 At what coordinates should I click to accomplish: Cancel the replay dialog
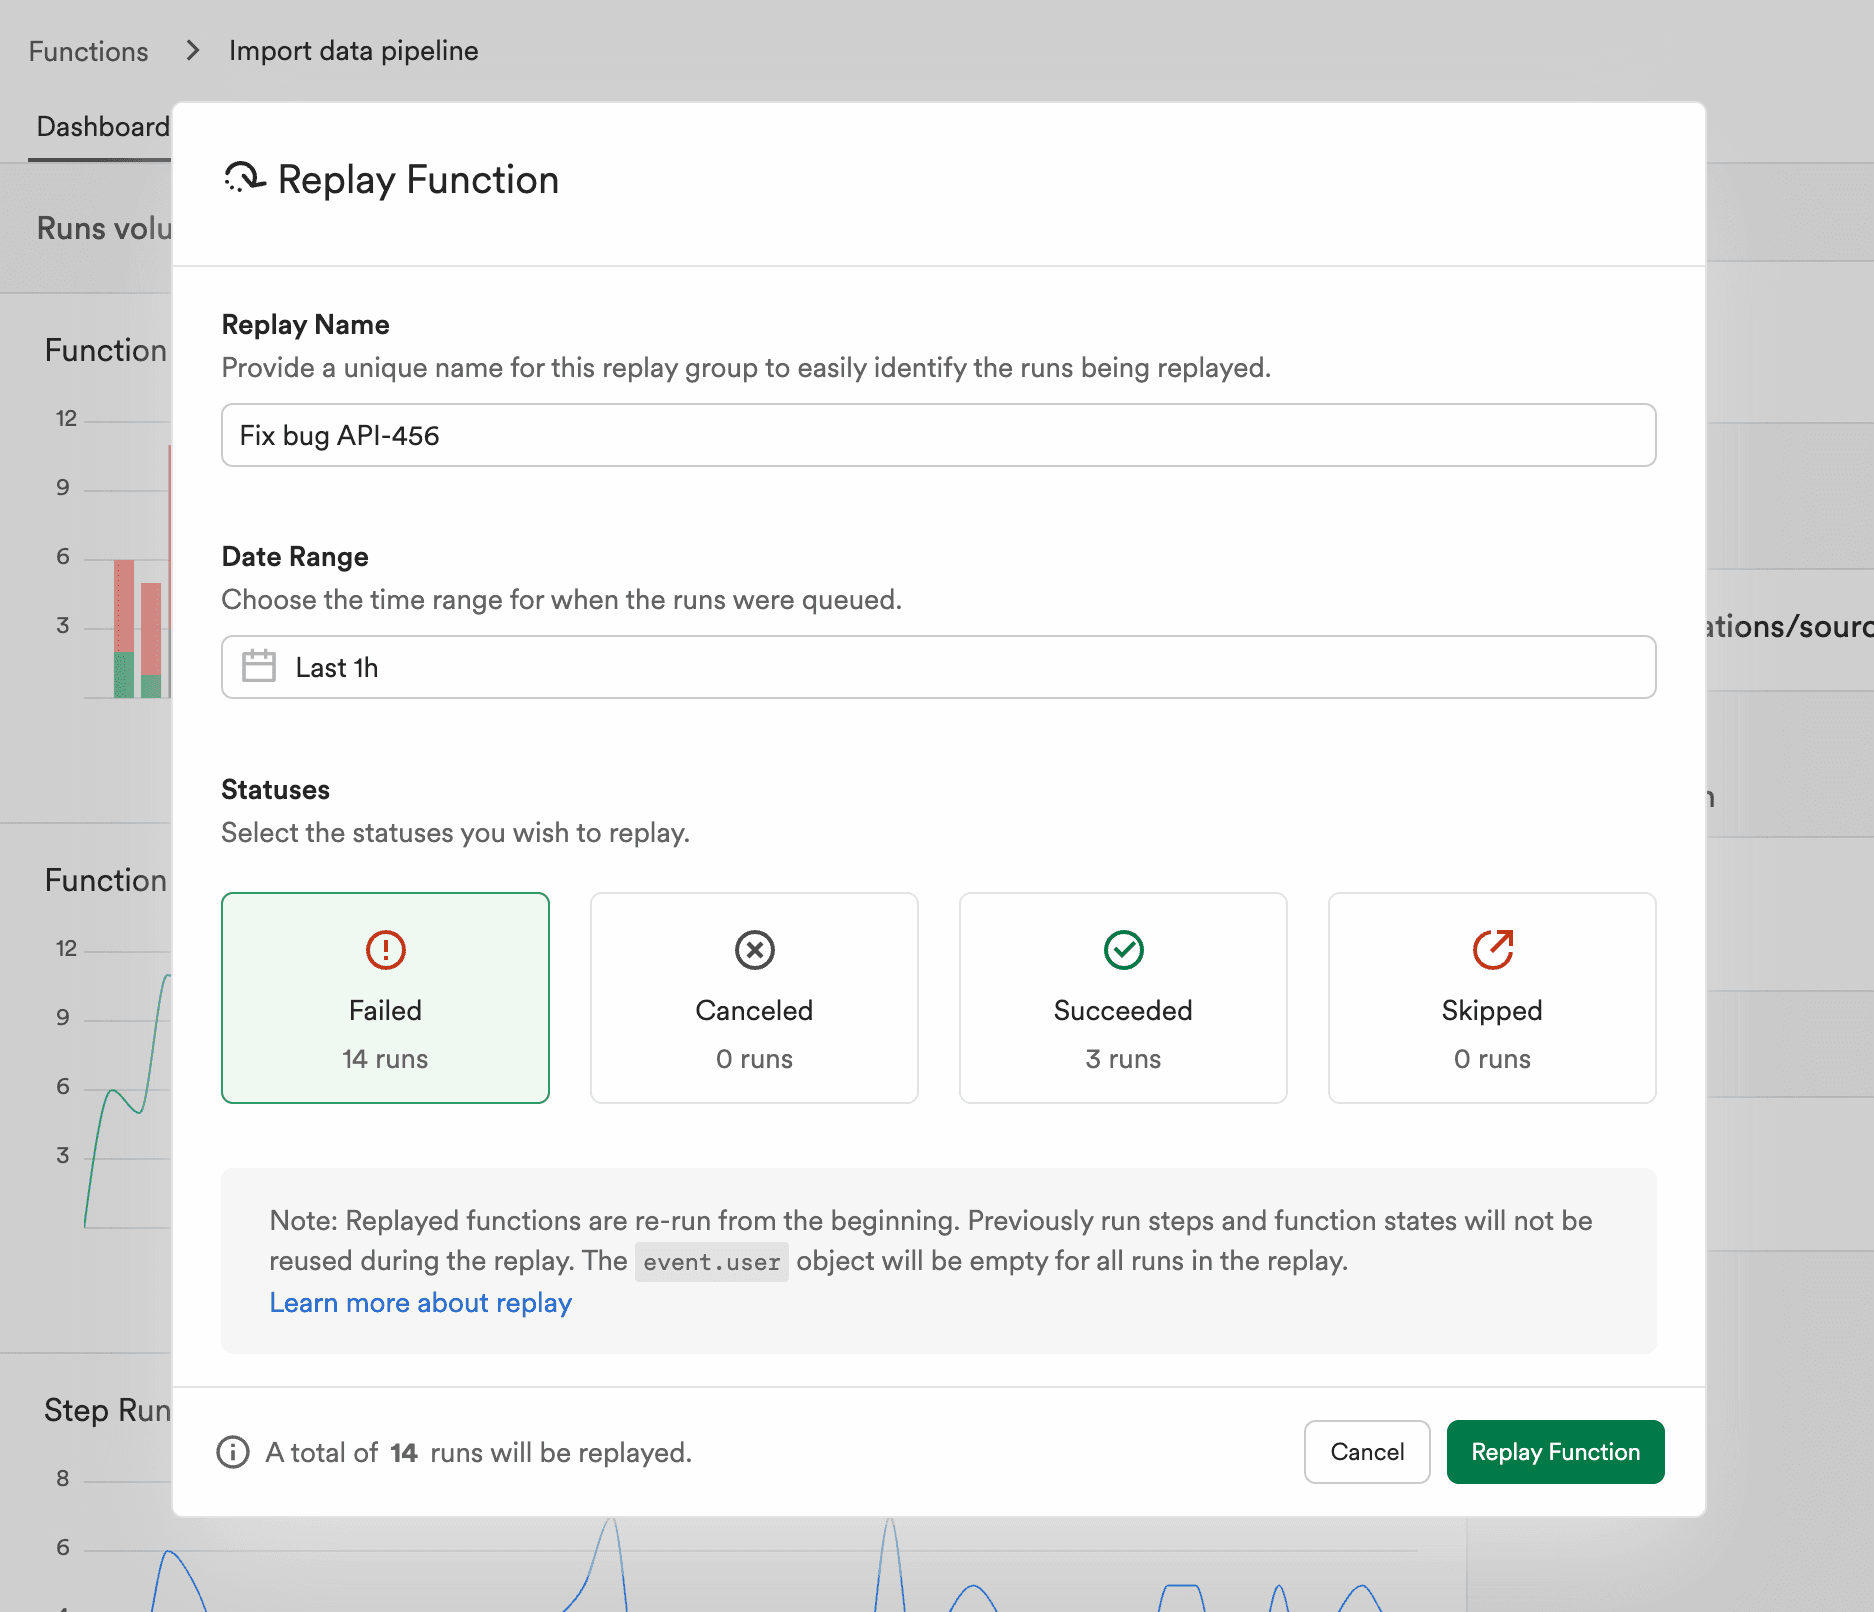click(x=1367, y=1452)
